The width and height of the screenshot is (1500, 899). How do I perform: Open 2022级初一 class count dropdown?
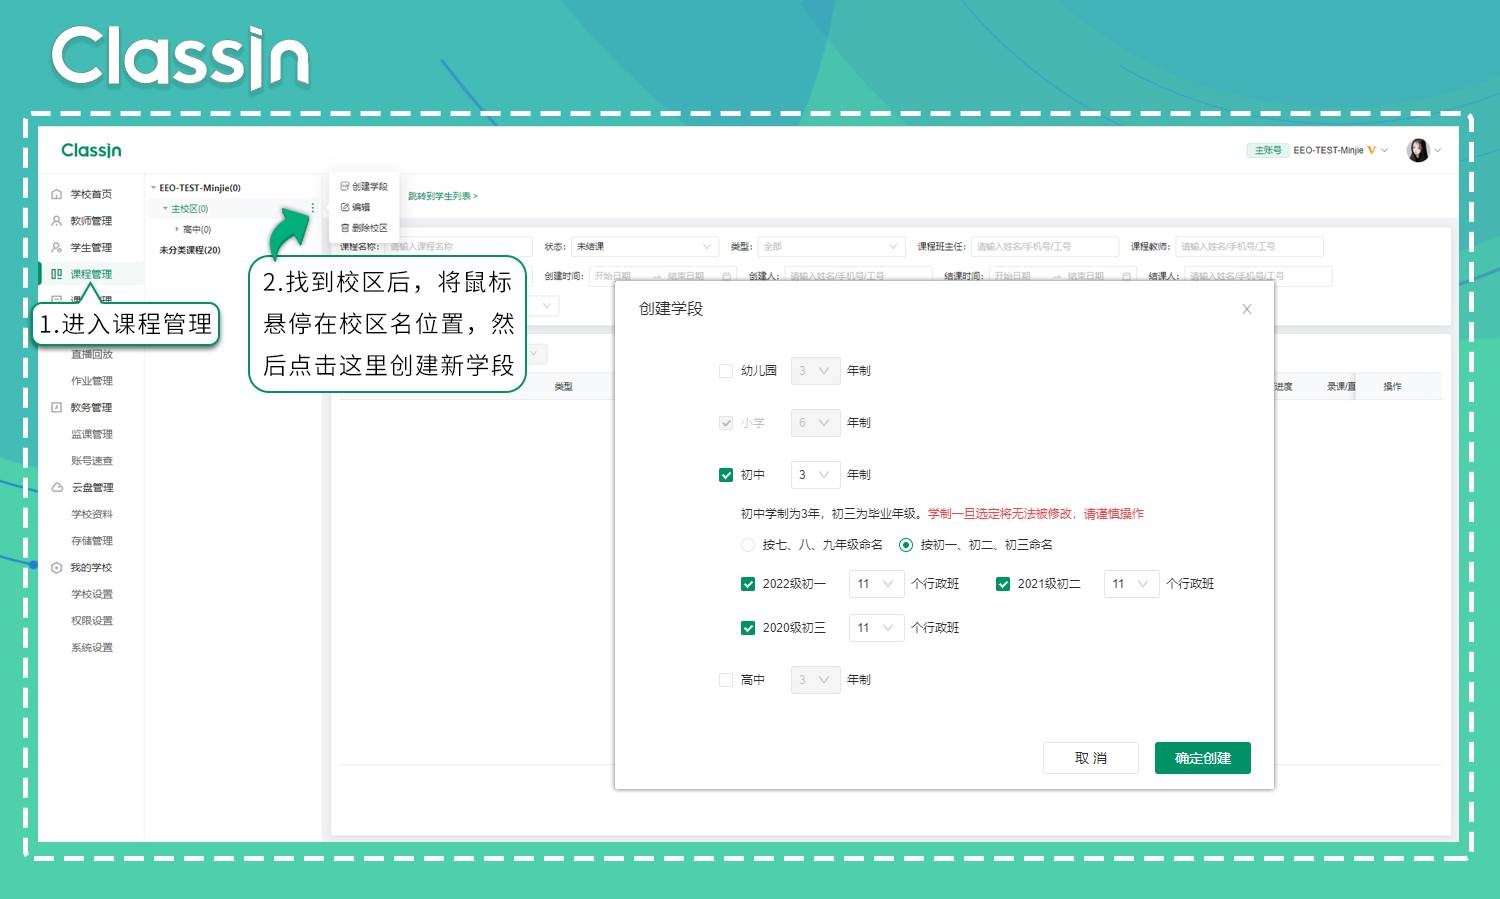click(877, 584)
